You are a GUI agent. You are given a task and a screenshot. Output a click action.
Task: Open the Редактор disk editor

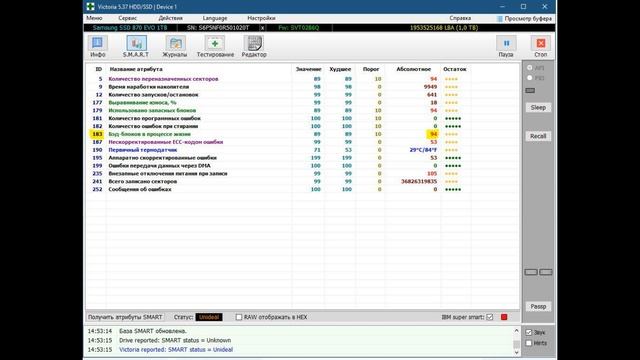(254, 46)
